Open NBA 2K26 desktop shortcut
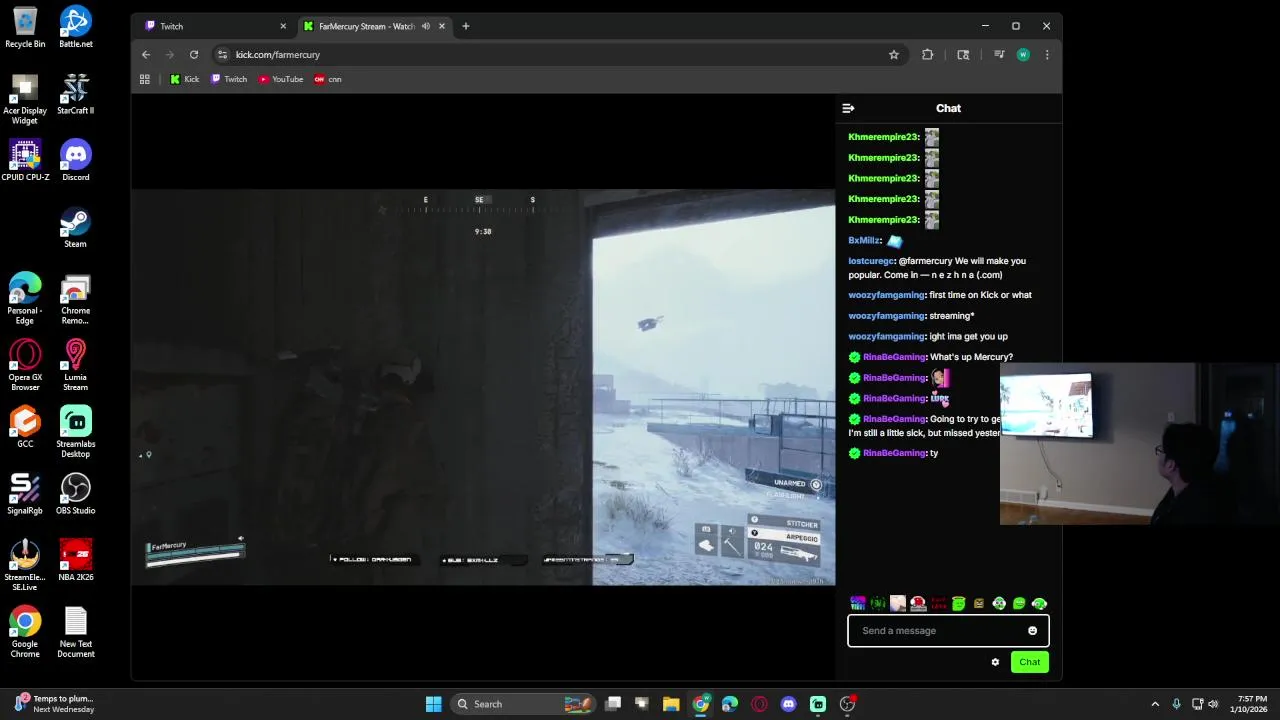1280x720 pixels. point(75,560)
